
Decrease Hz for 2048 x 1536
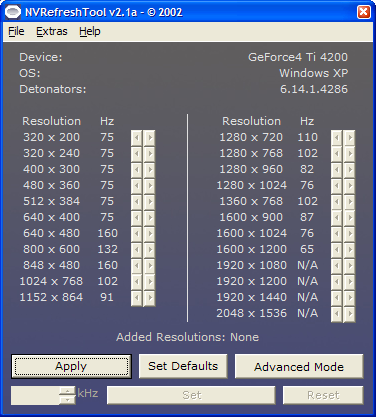tap(337, 314)
